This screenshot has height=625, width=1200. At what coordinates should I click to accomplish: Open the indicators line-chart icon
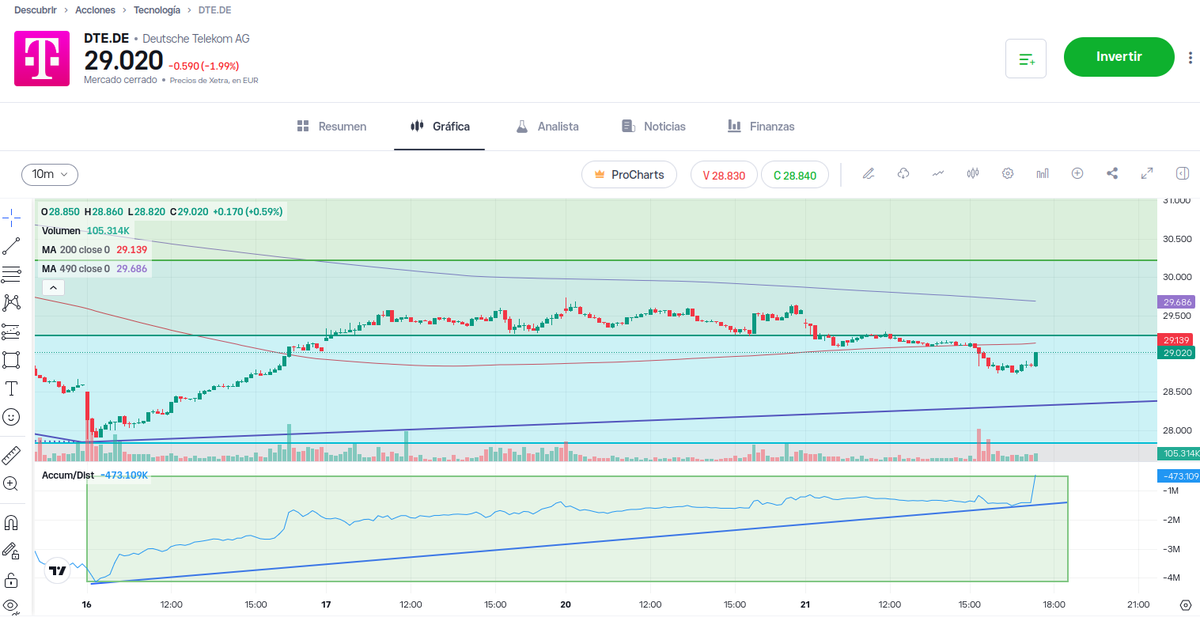tap(938, 174)
